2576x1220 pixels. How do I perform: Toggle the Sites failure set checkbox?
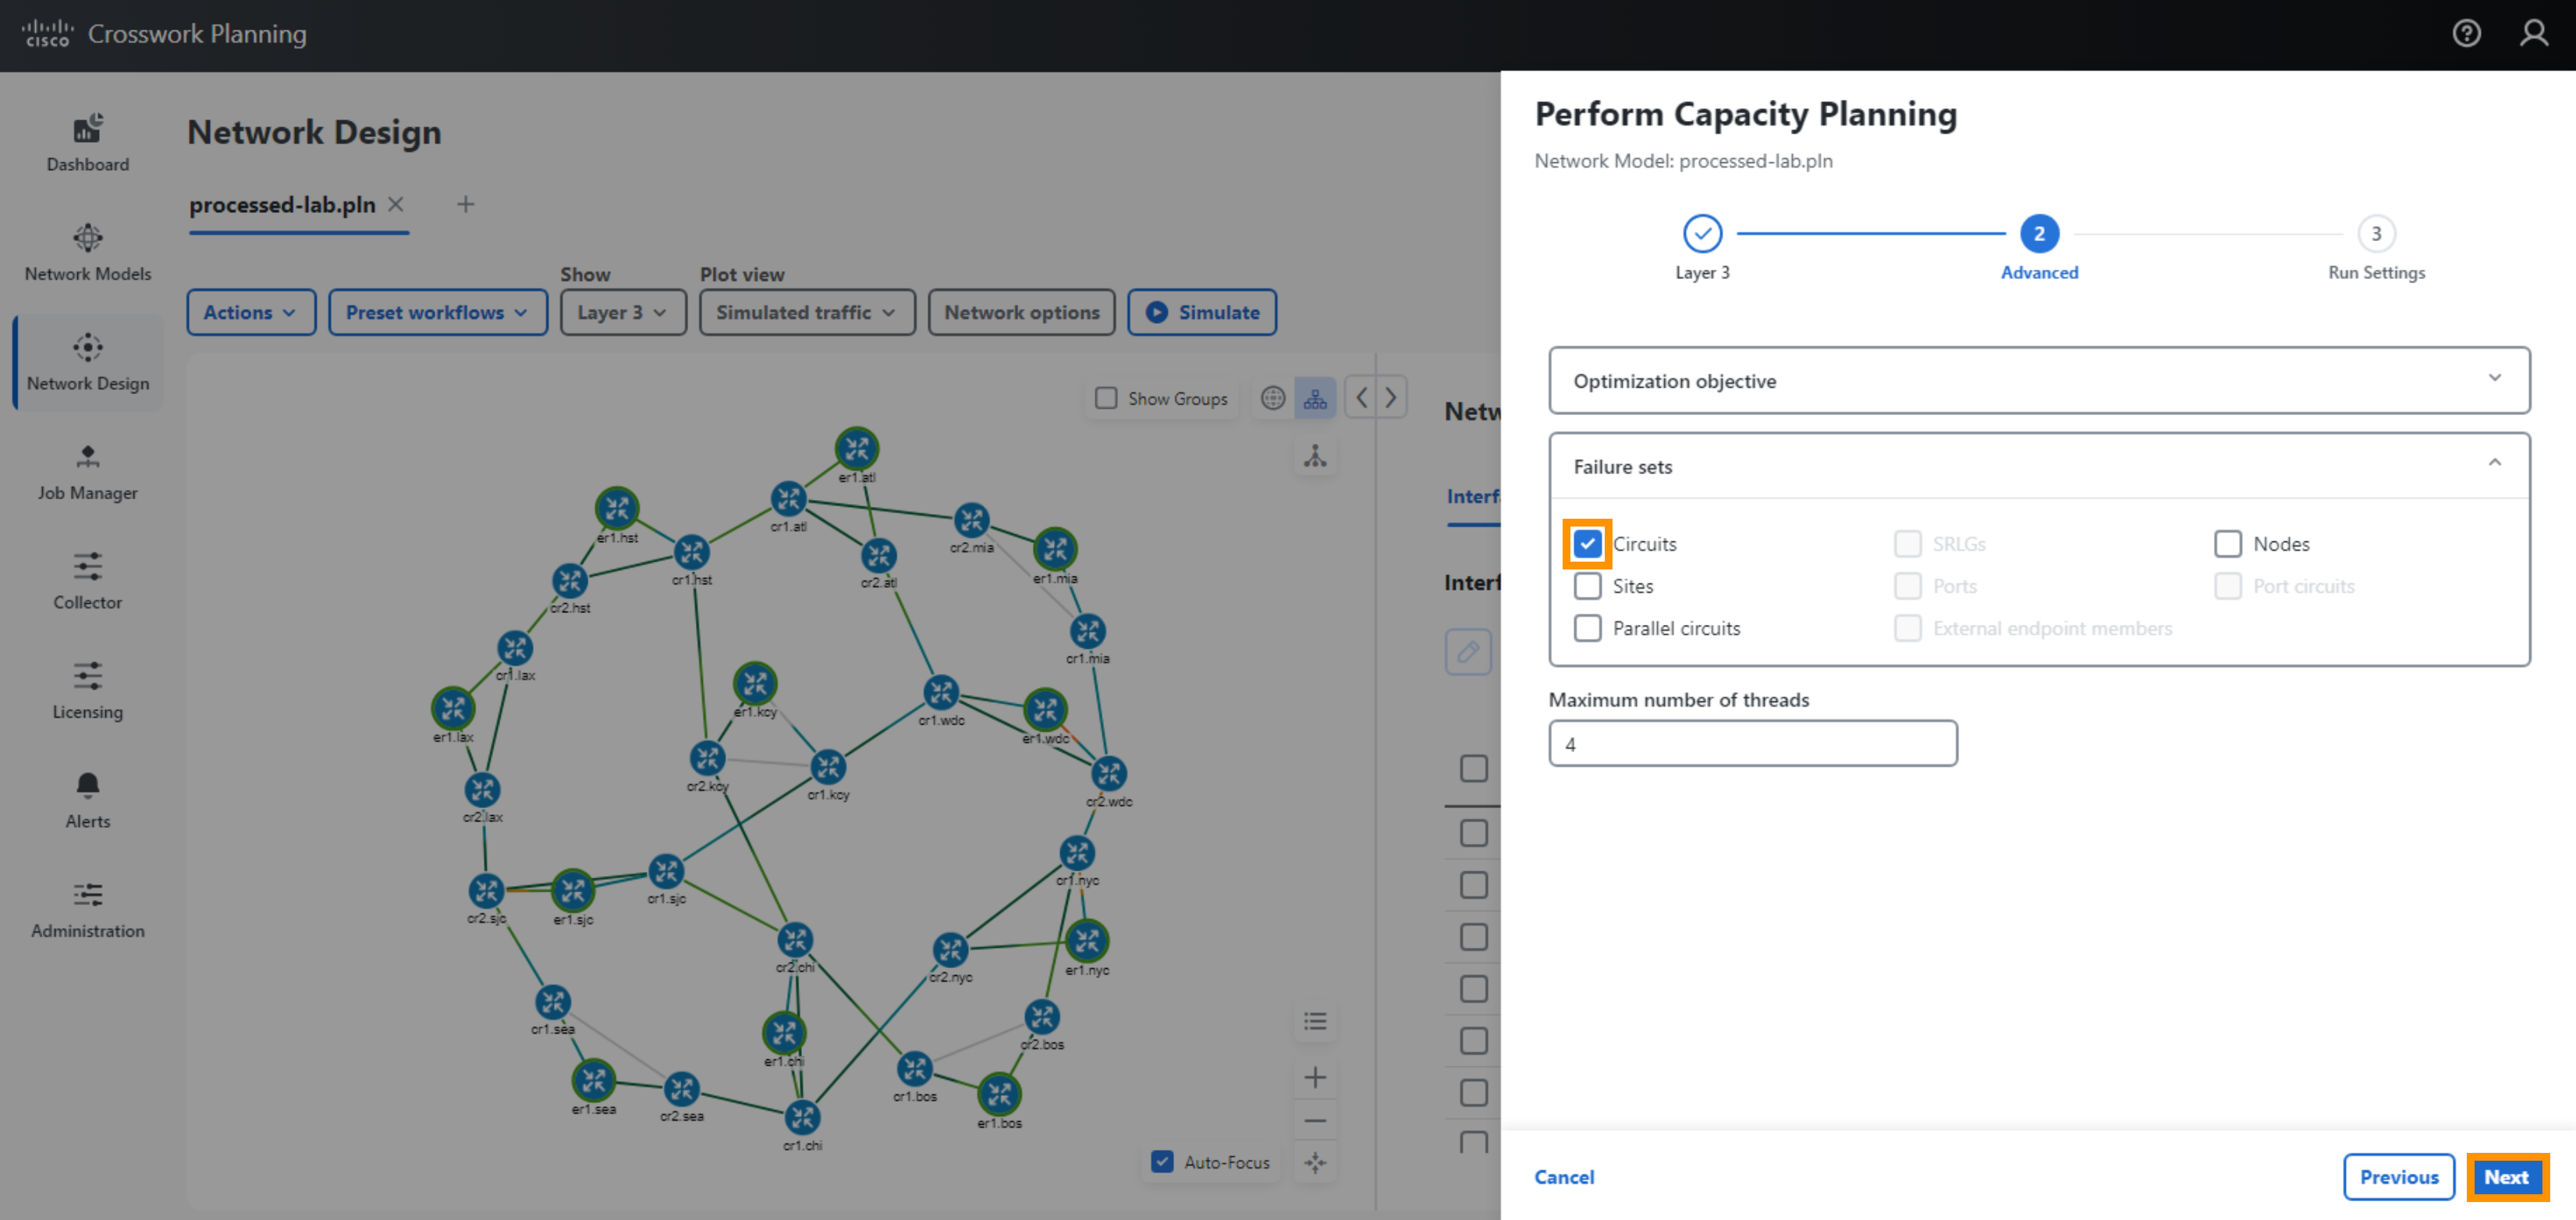(x=1587, y=584)
